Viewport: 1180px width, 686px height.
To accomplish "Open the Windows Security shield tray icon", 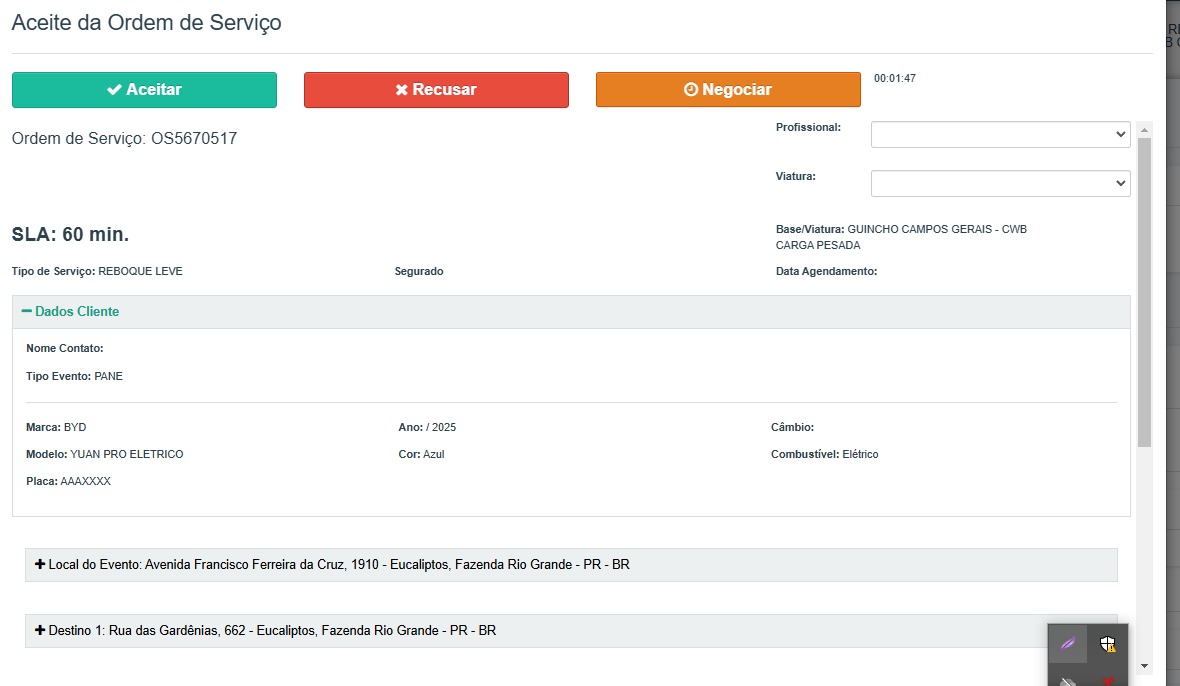I will tap(1107, 644).
